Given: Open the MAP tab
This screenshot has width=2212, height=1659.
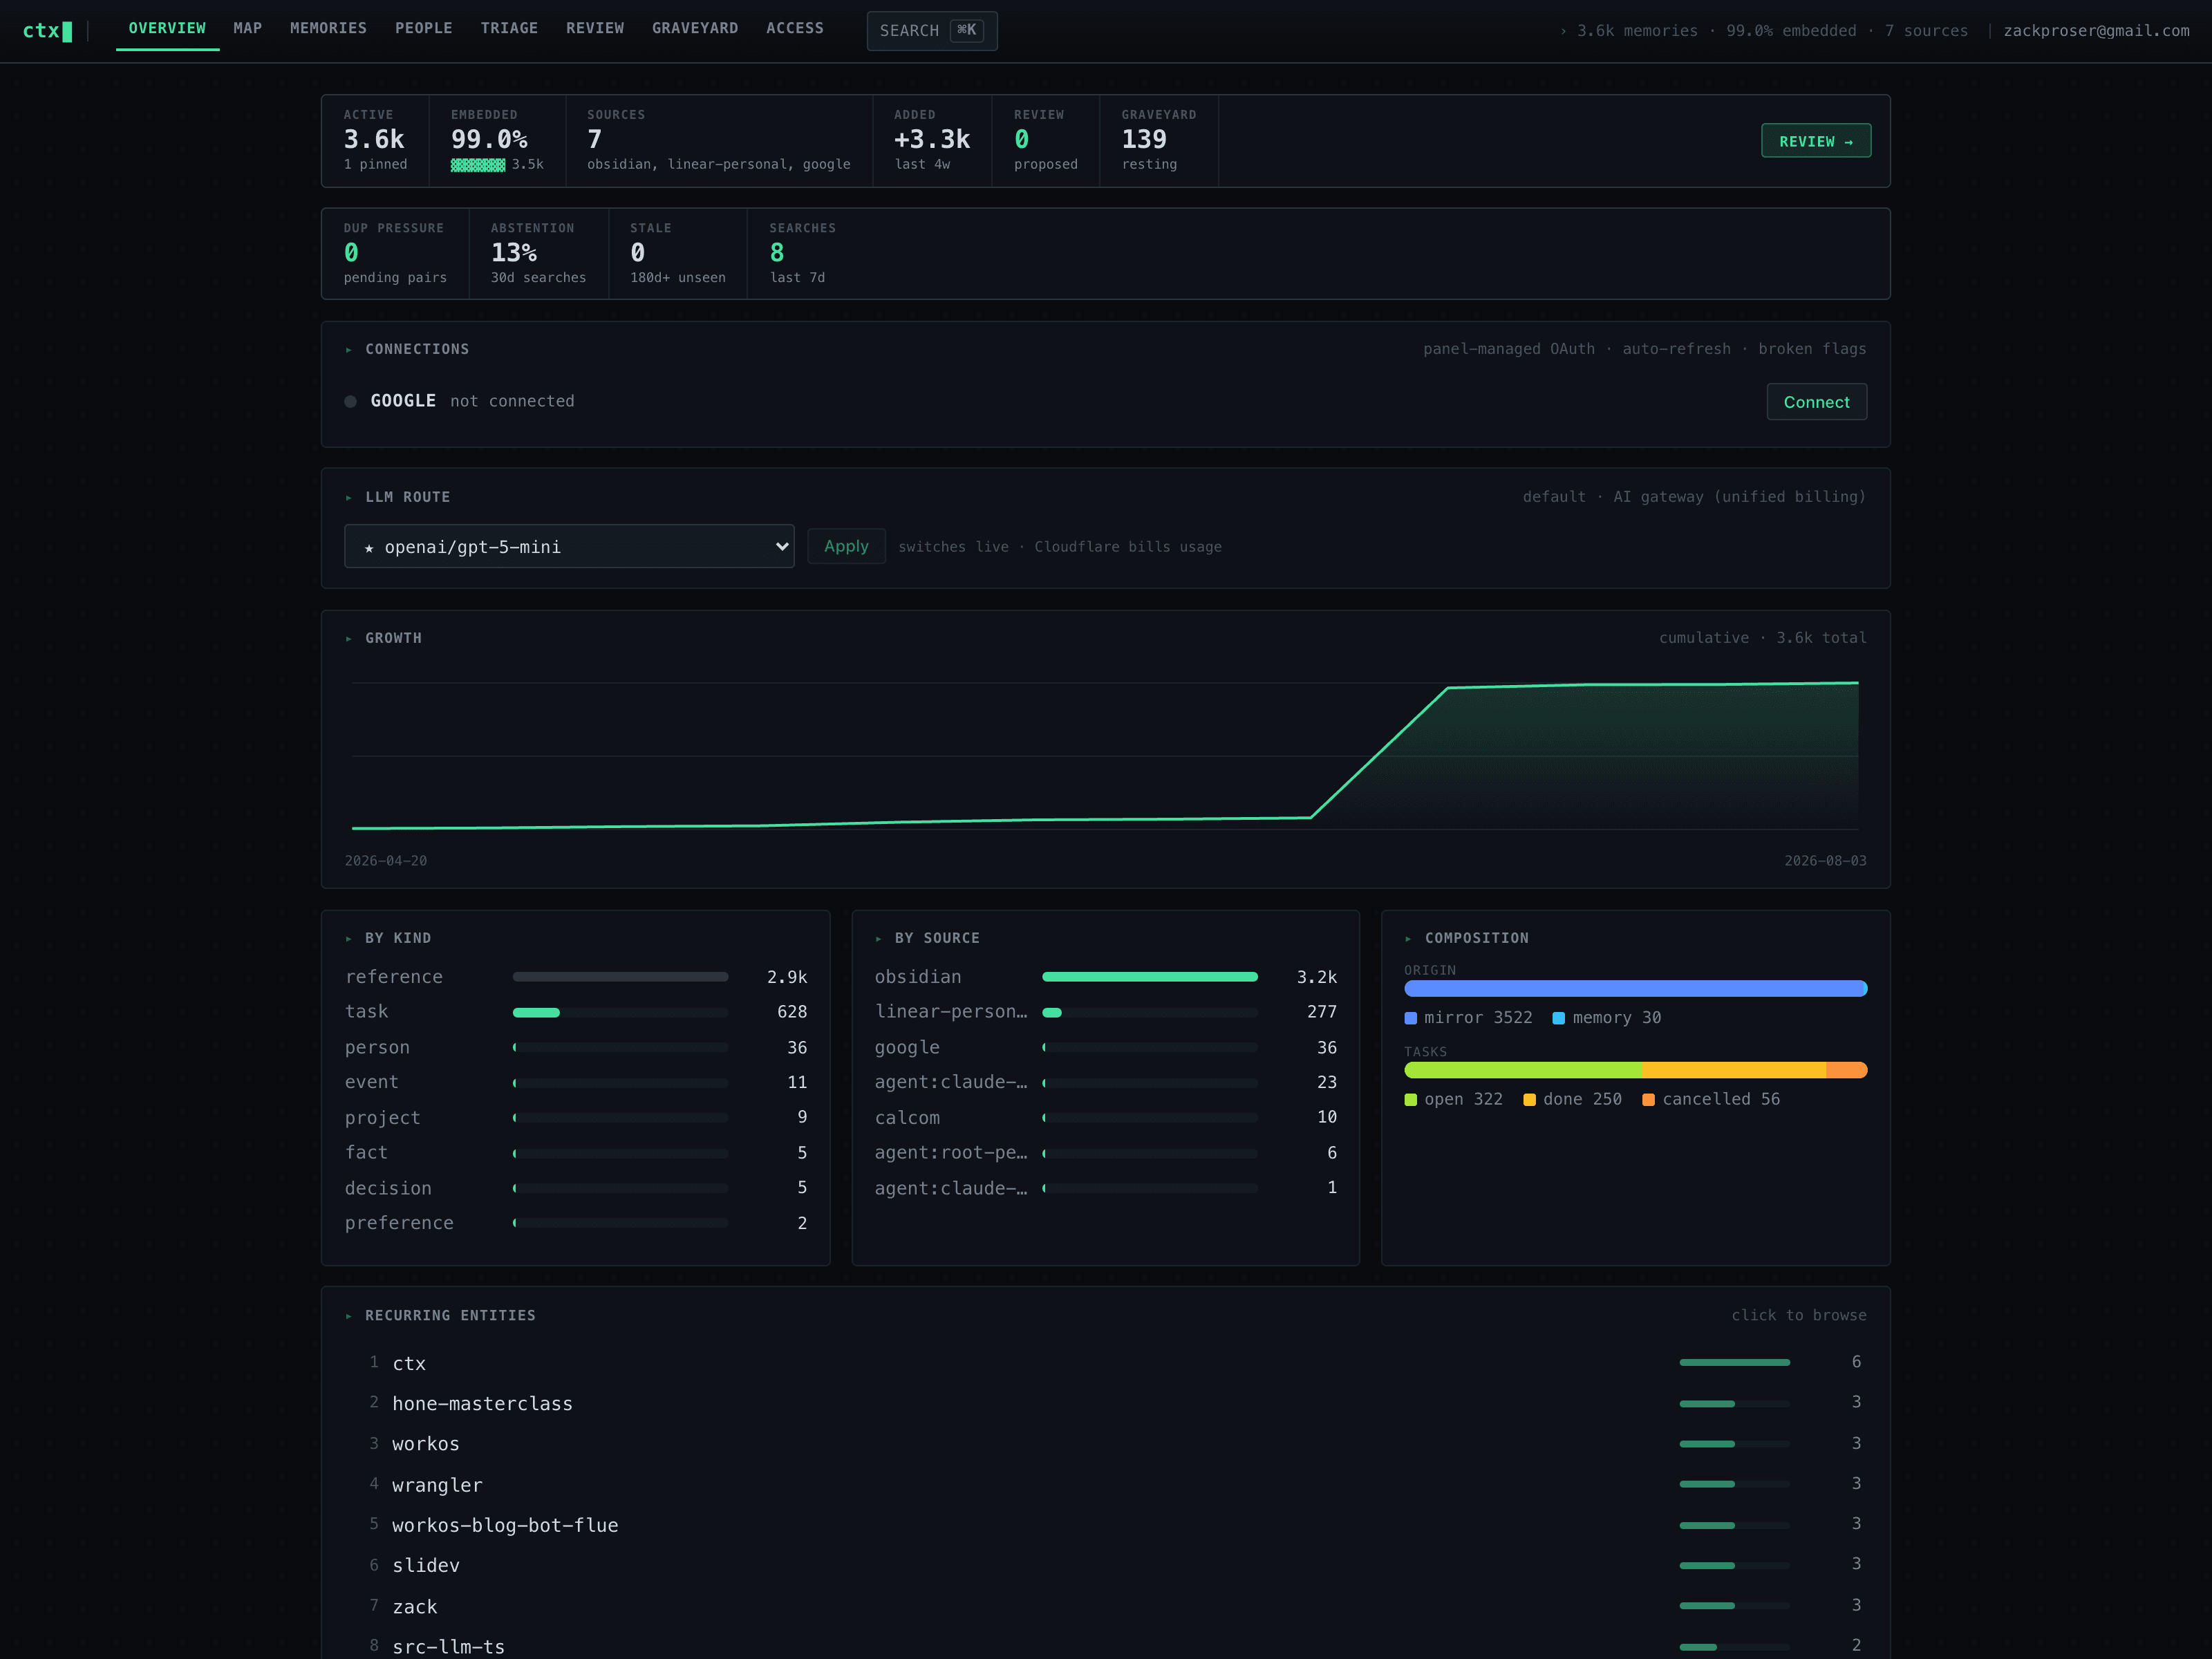Looking at the screenshot, I should click(x=248, y=29).
